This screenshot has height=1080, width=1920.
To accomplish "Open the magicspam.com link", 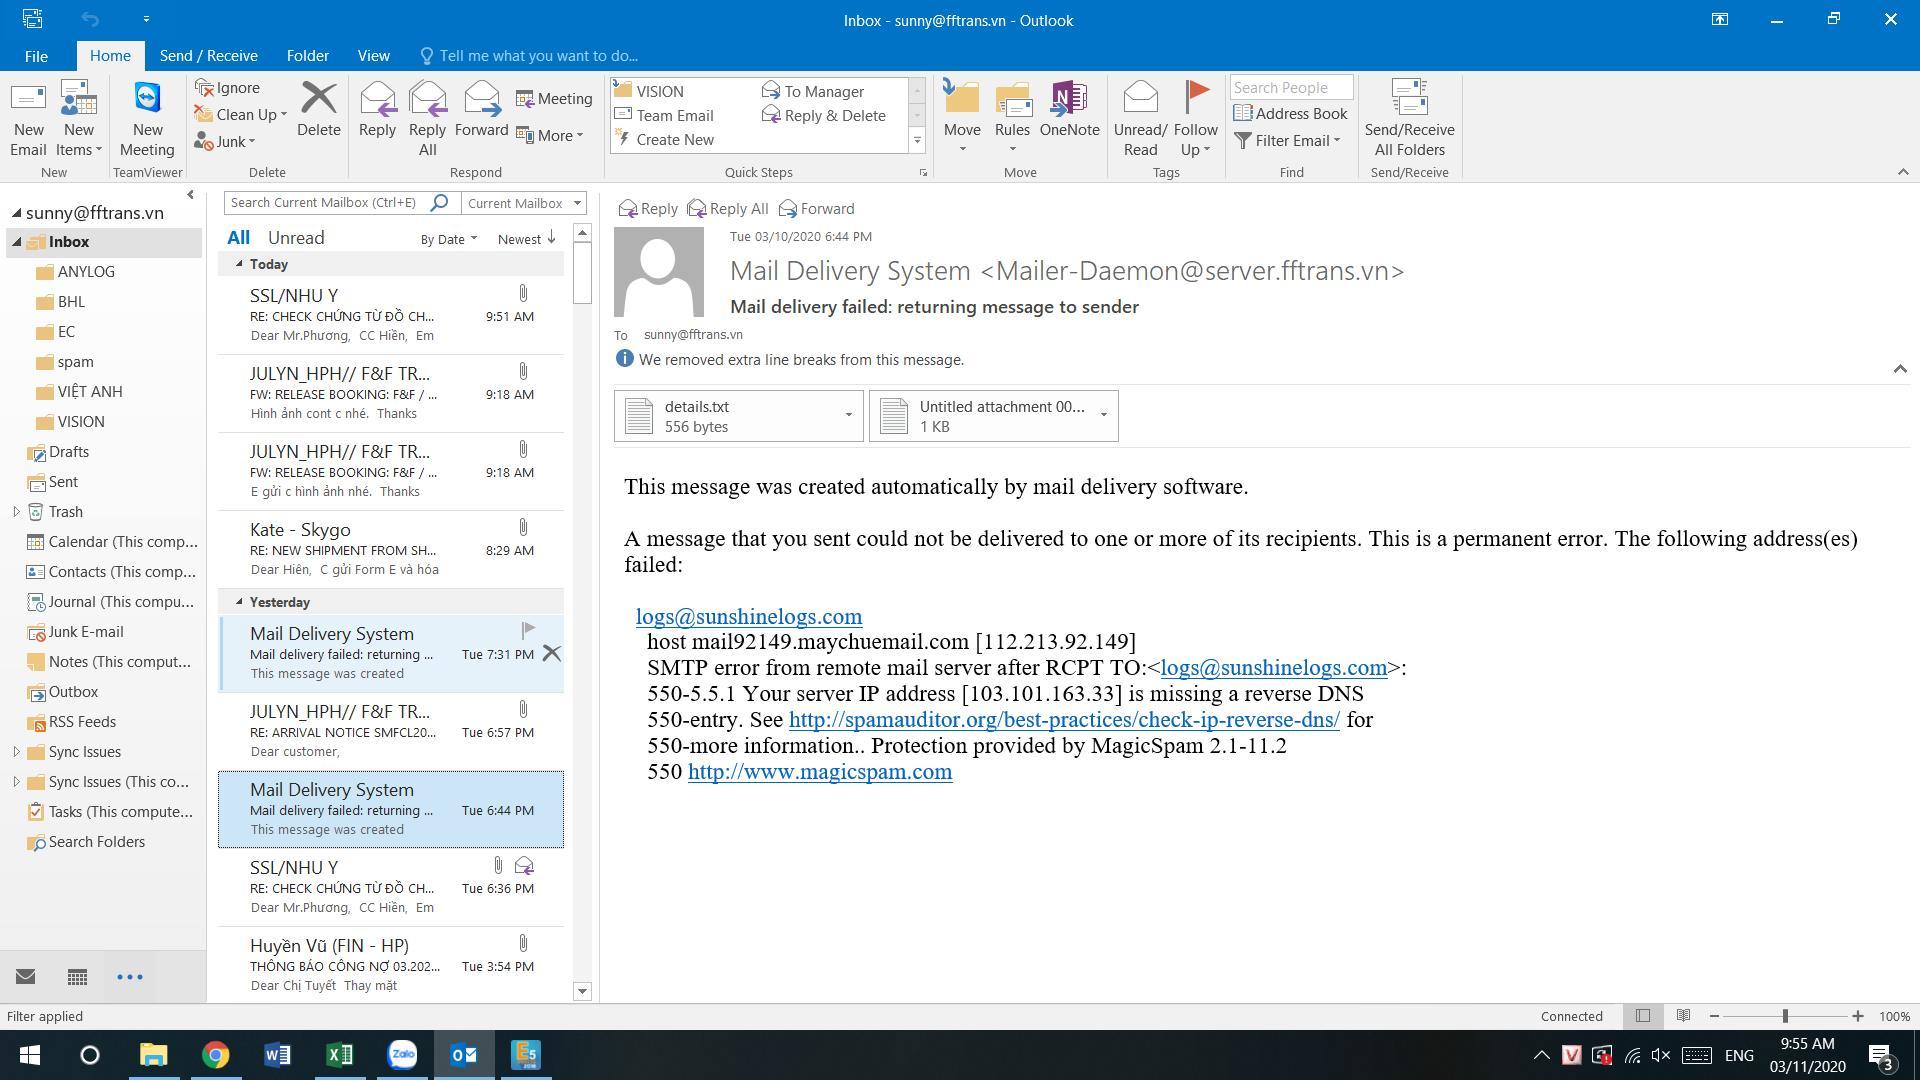I will click(820, 772).
